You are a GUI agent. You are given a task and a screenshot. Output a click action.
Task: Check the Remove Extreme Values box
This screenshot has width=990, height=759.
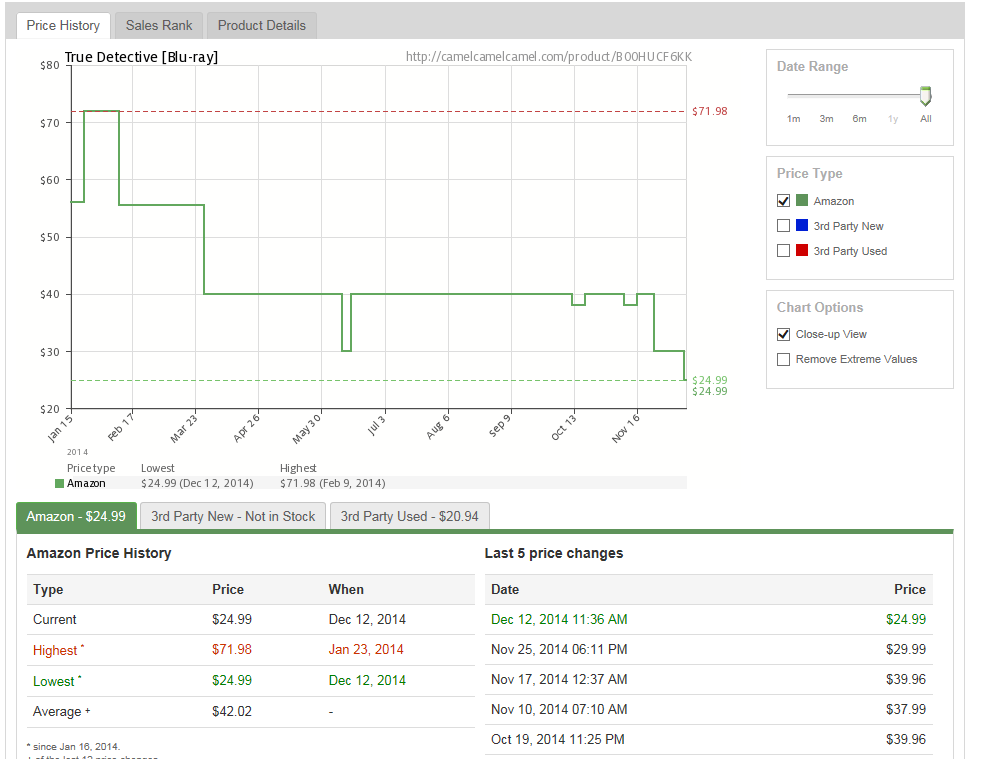click(x=783, y=359)
